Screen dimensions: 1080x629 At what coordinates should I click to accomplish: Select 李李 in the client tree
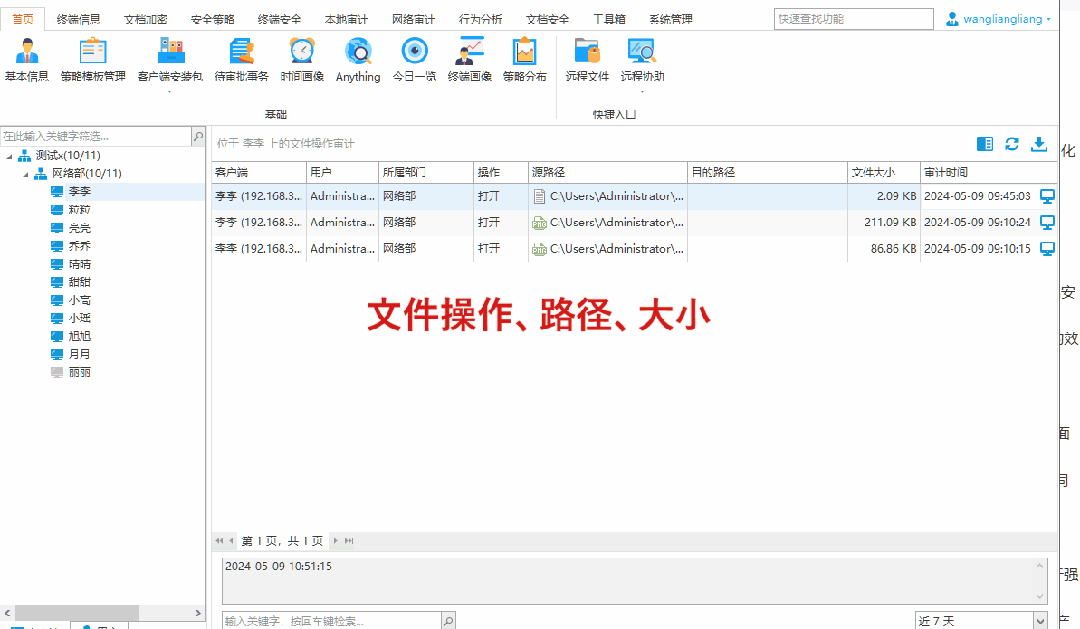tap(79, 192)
